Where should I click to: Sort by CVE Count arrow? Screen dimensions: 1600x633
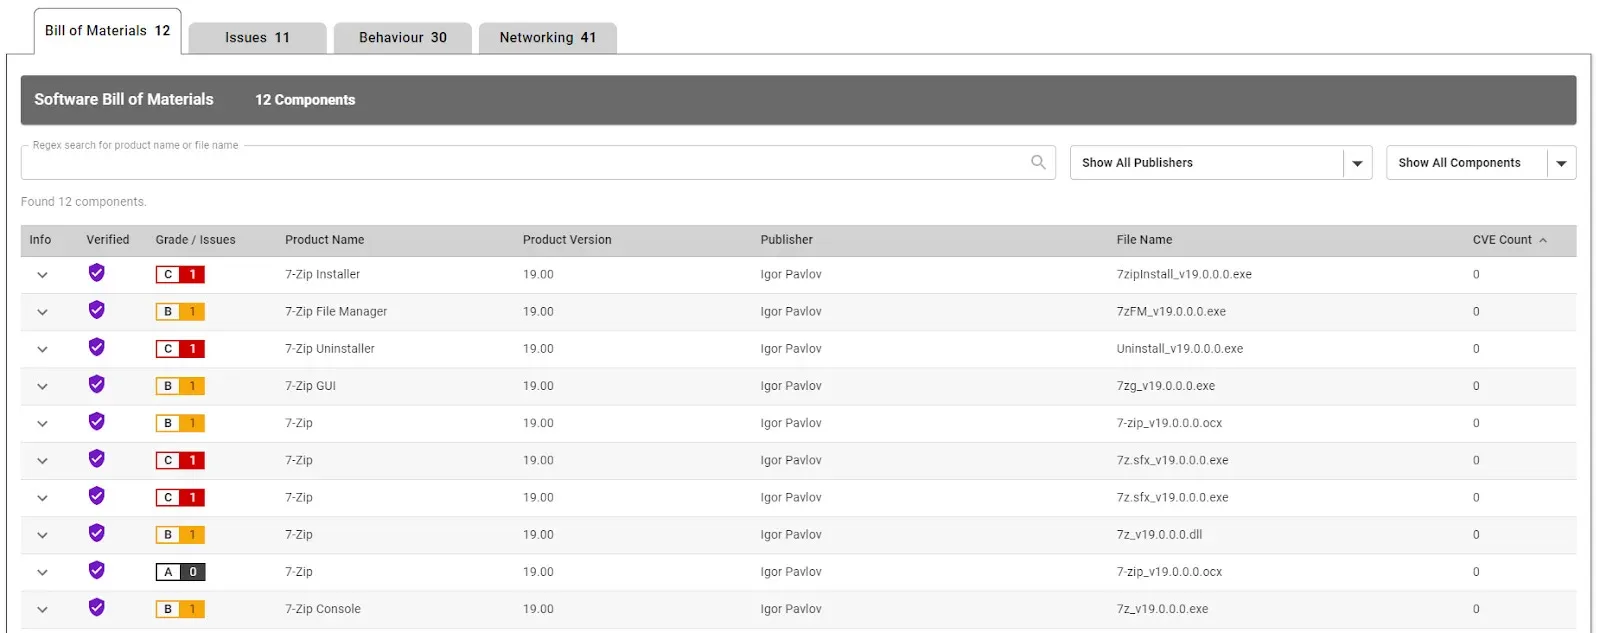tap(1543, 240)
